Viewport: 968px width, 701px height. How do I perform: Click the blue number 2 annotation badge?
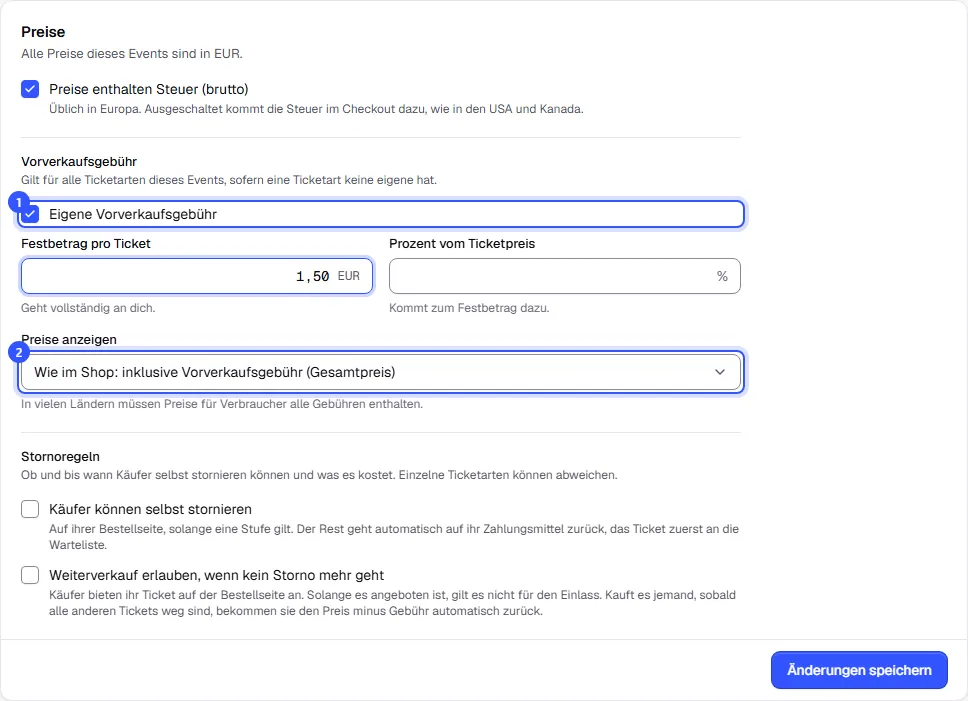click(x=19, y=353)
